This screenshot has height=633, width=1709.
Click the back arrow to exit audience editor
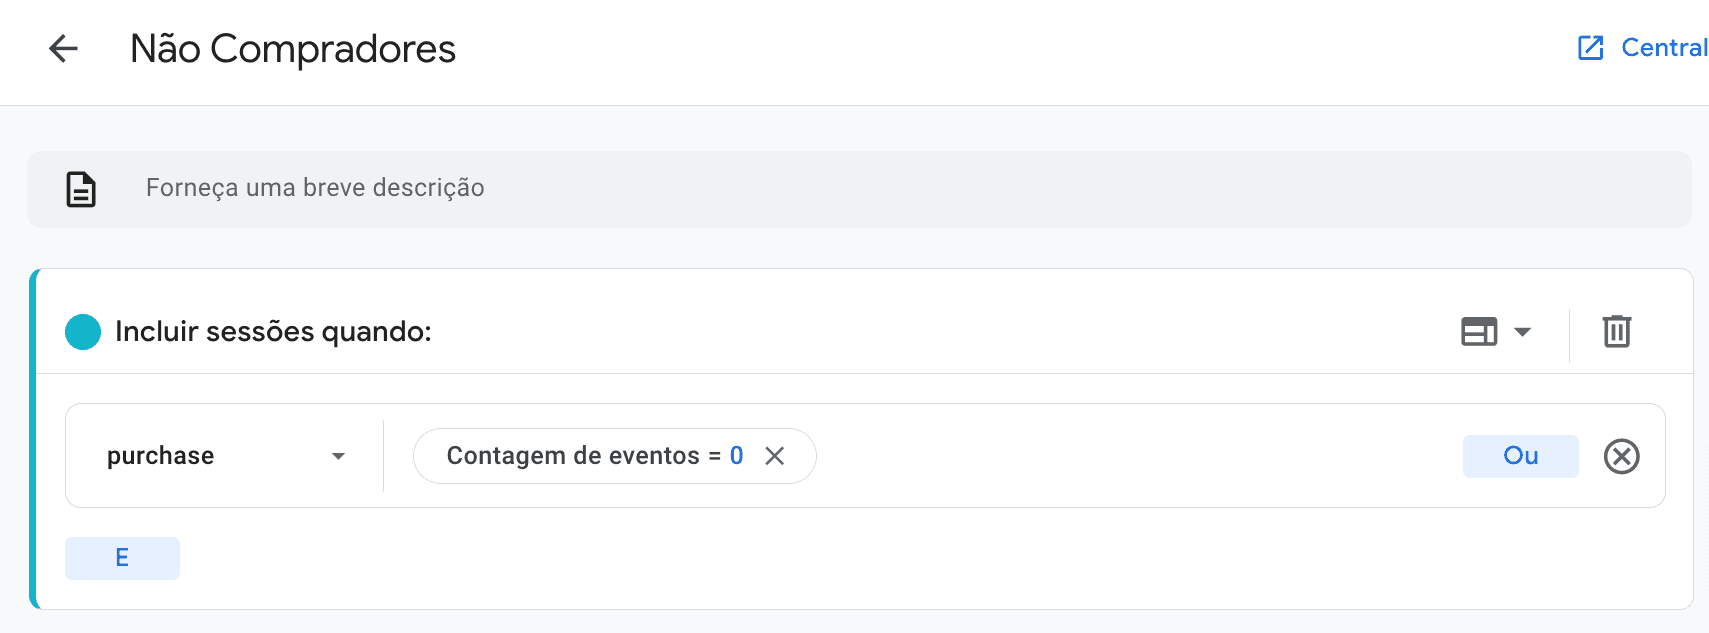tap(63, 48)
